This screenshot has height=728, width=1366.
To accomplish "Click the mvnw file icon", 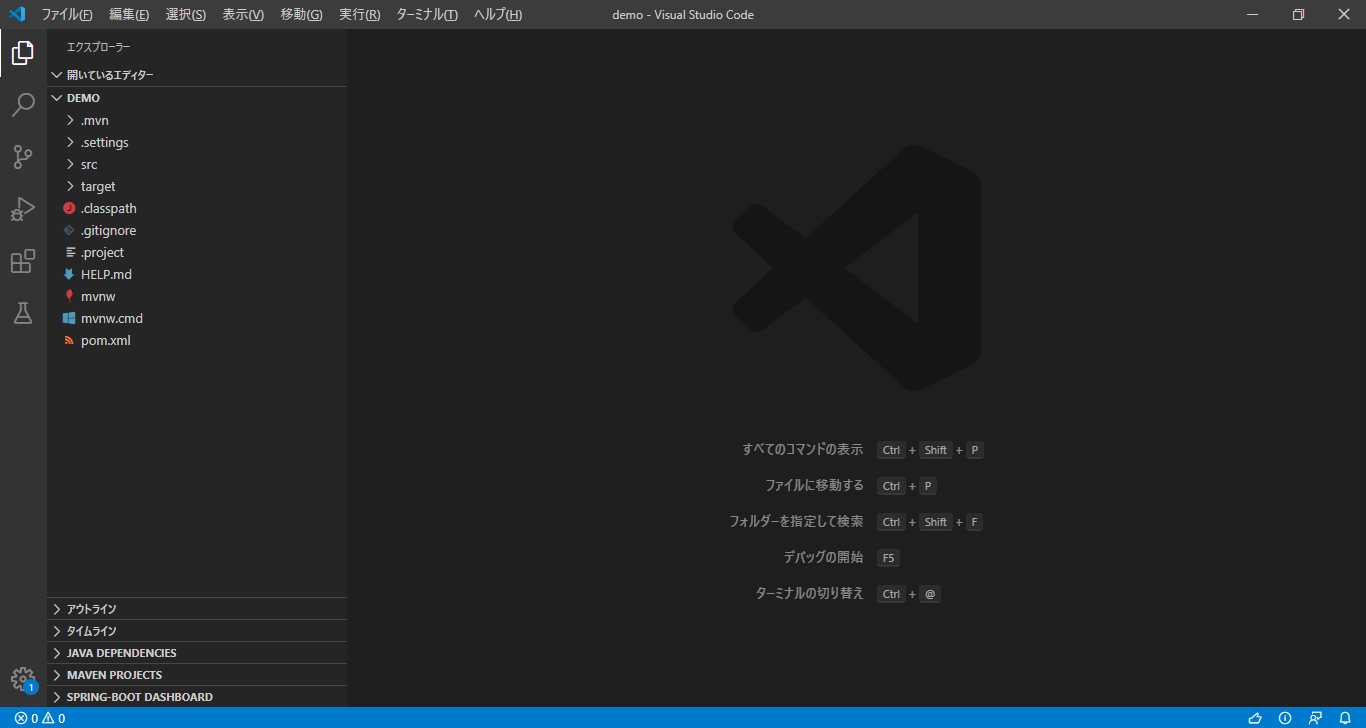I will click(x=69, y=296).
